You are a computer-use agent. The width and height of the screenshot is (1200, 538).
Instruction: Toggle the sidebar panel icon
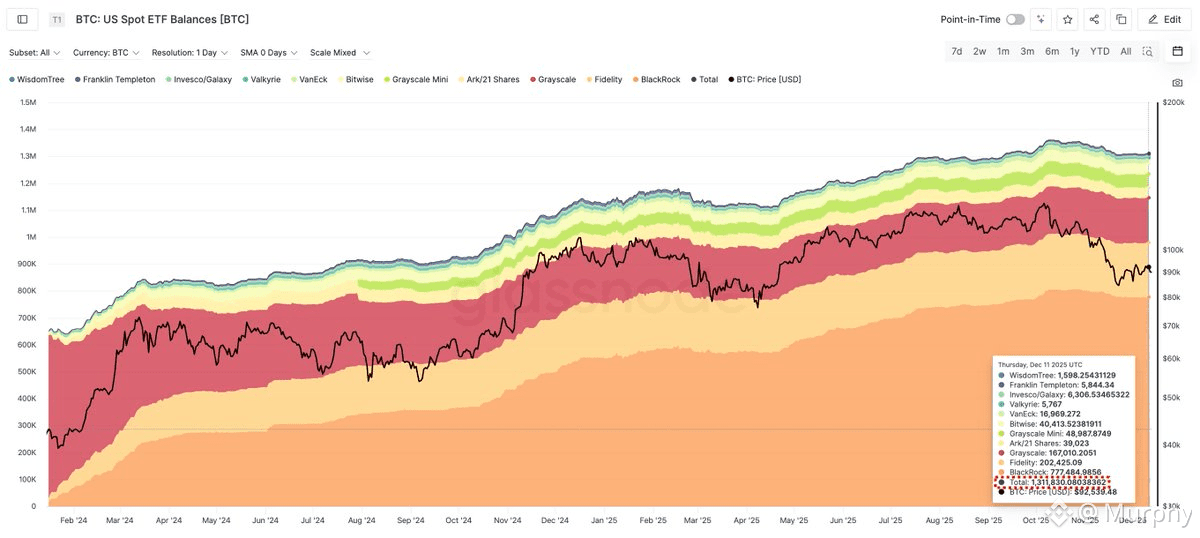coord(23,19)
